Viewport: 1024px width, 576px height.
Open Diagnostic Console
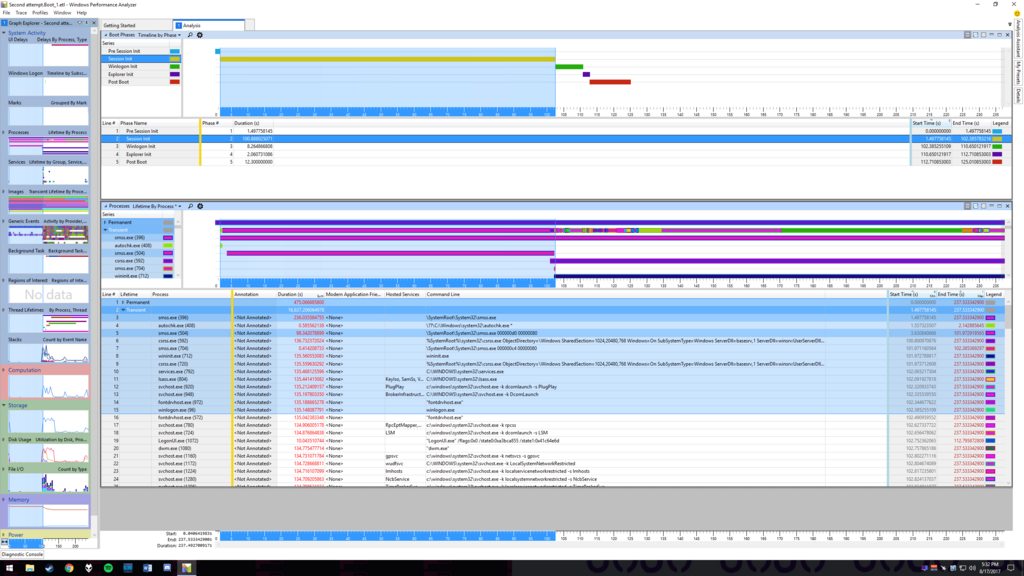tap(22, 554)
